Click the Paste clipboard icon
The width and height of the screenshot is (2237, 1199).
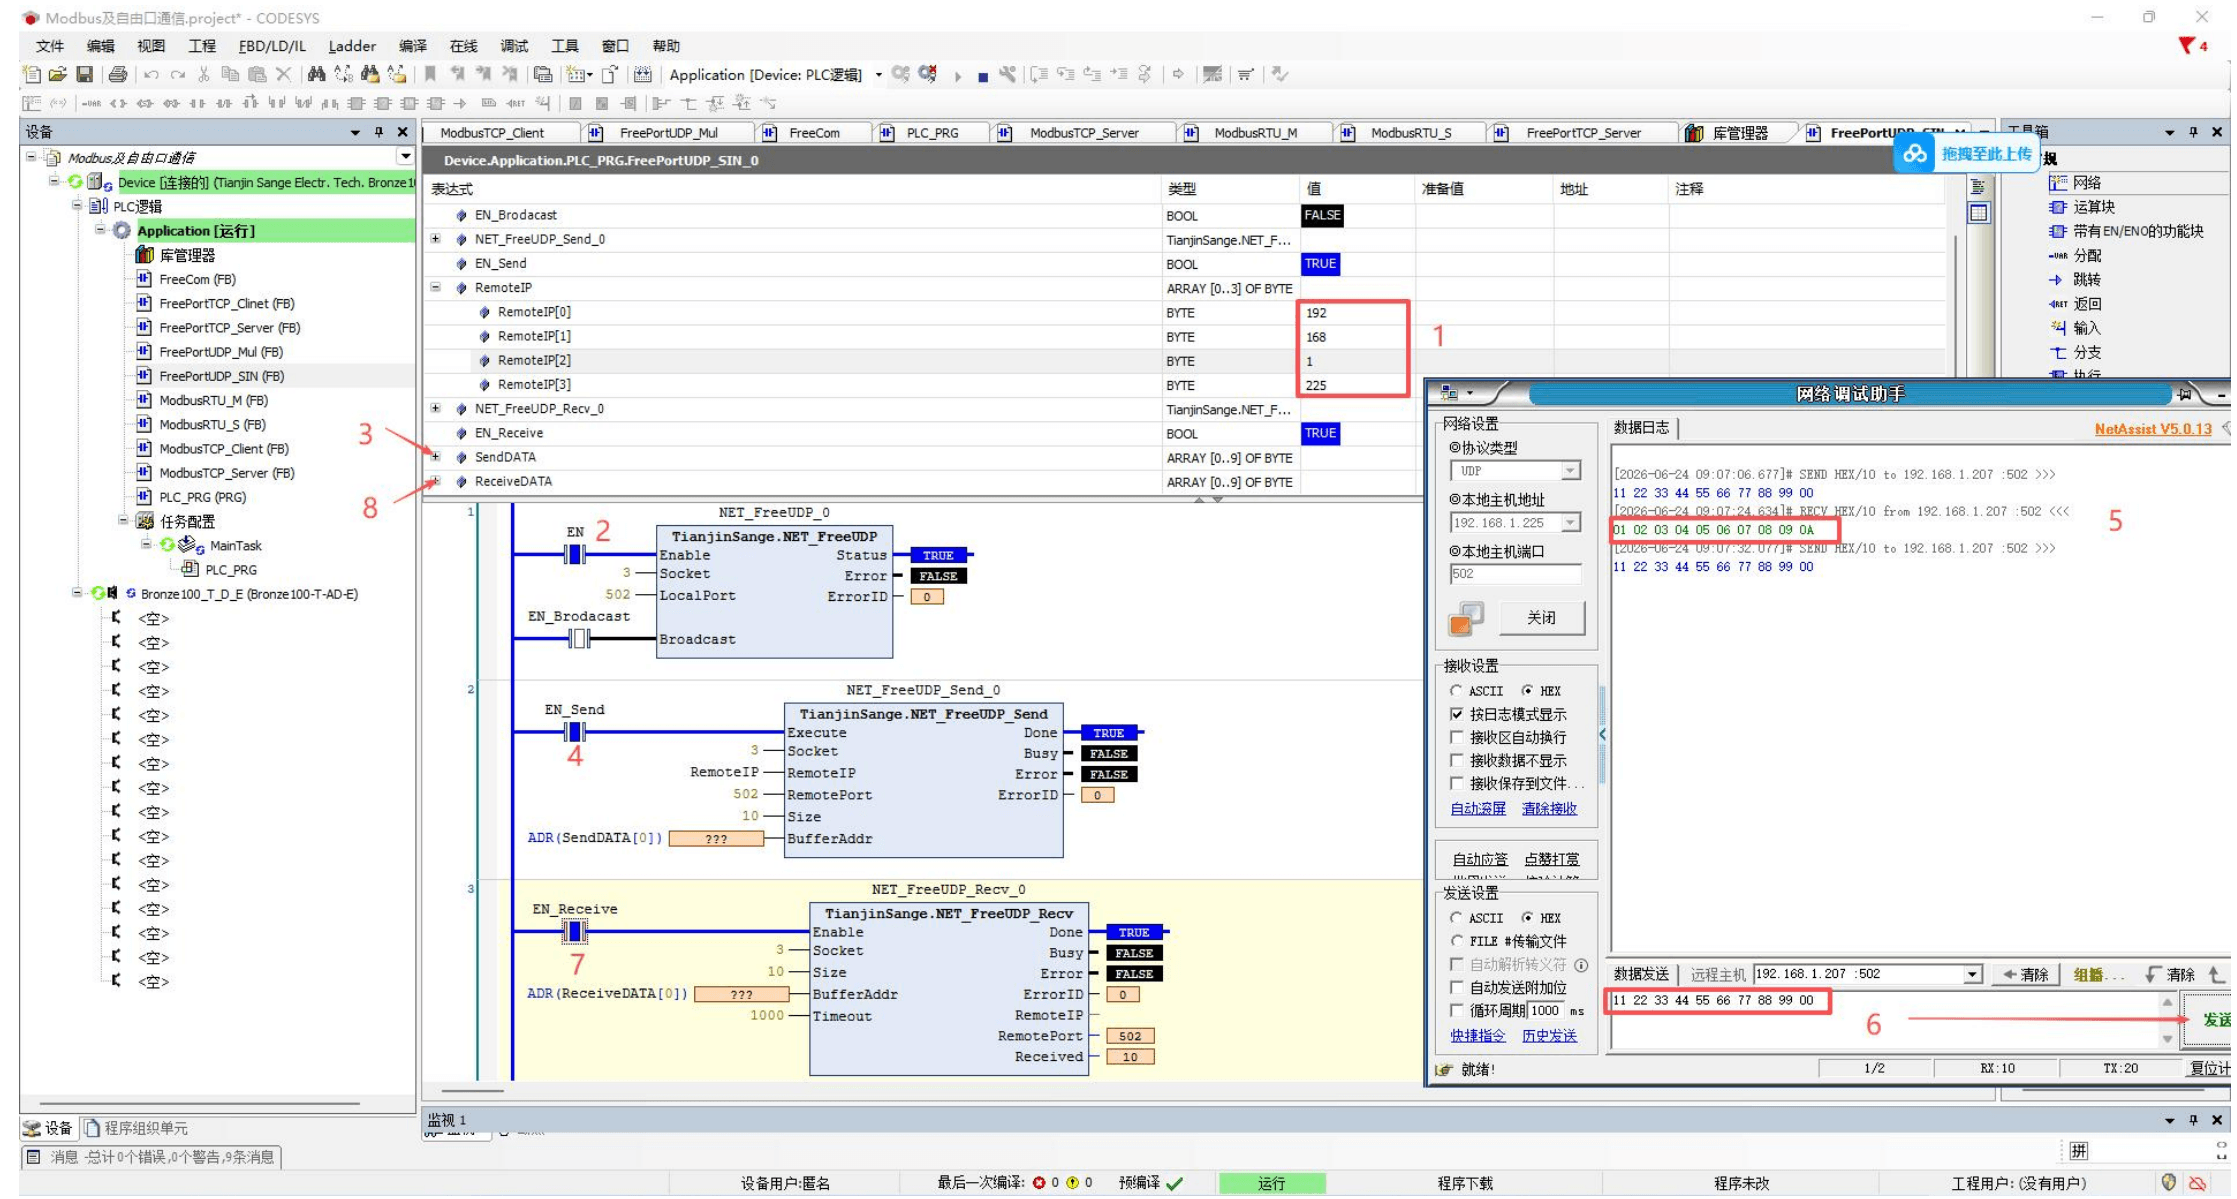257,74
